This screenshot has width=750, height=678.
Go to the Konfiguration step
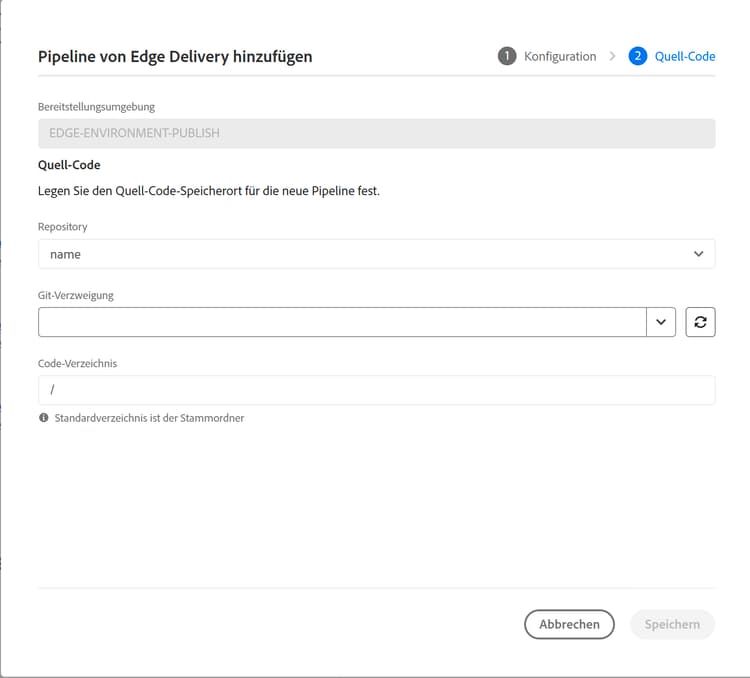560,56
